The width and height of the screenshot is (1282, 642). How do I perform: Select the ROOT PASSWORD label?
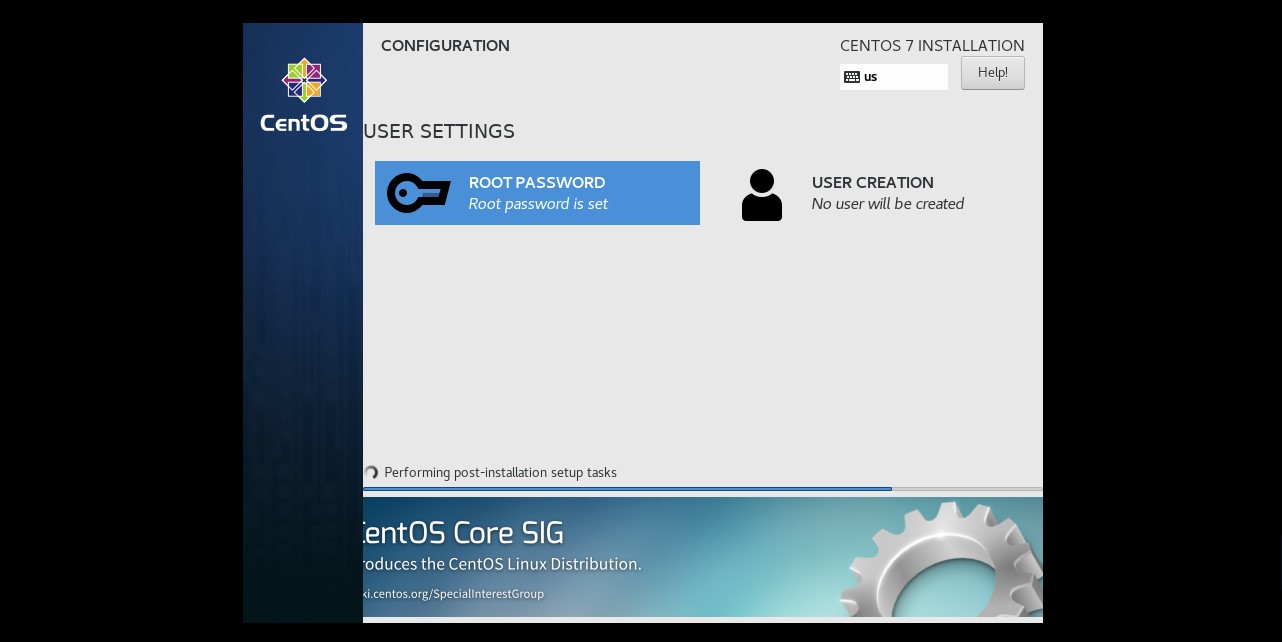(x=537, y=183)
